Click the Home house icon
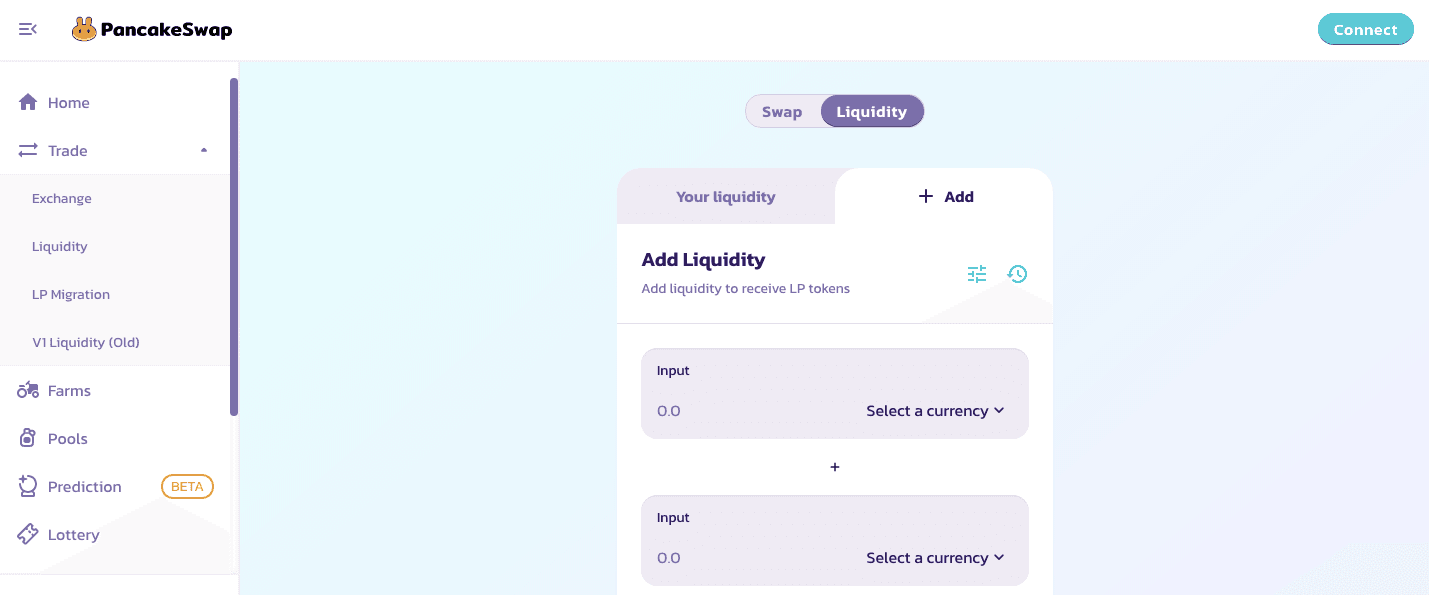Viewport: 1429px width, 595px height. pos(28,103)
